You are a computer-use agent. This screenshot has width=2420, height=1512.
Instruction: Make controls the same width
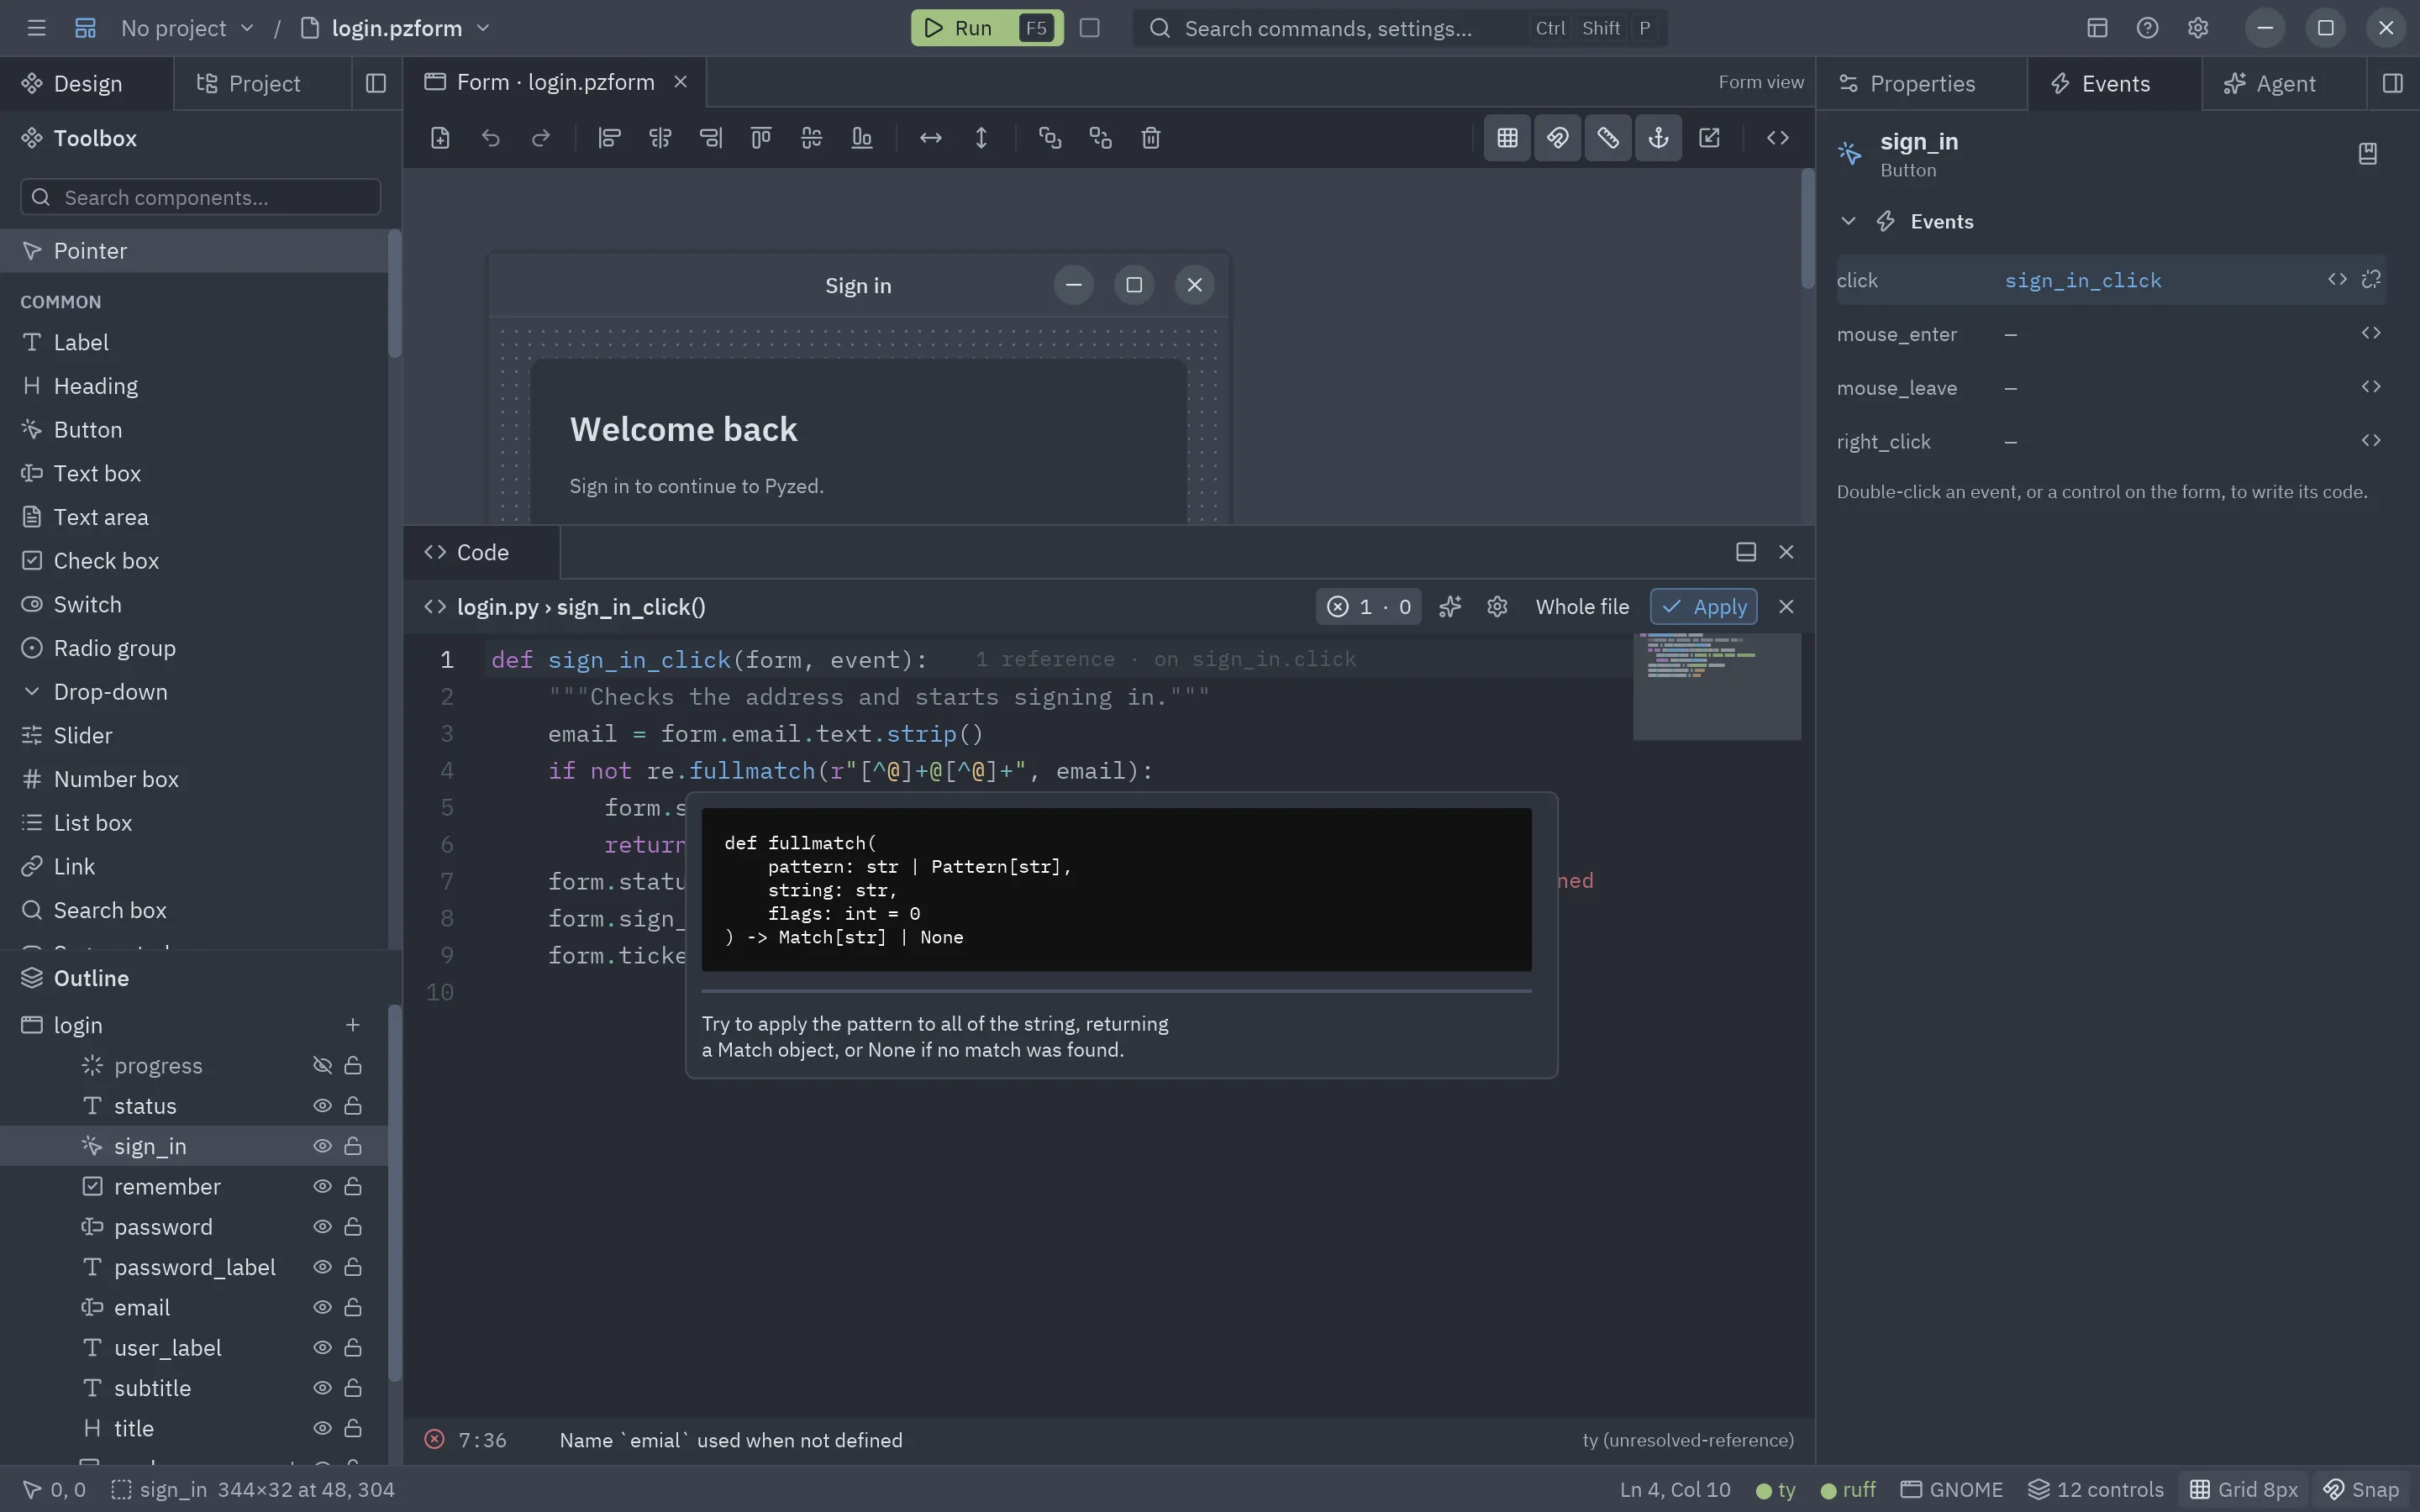pyautogui.click(x=931, y=138)
